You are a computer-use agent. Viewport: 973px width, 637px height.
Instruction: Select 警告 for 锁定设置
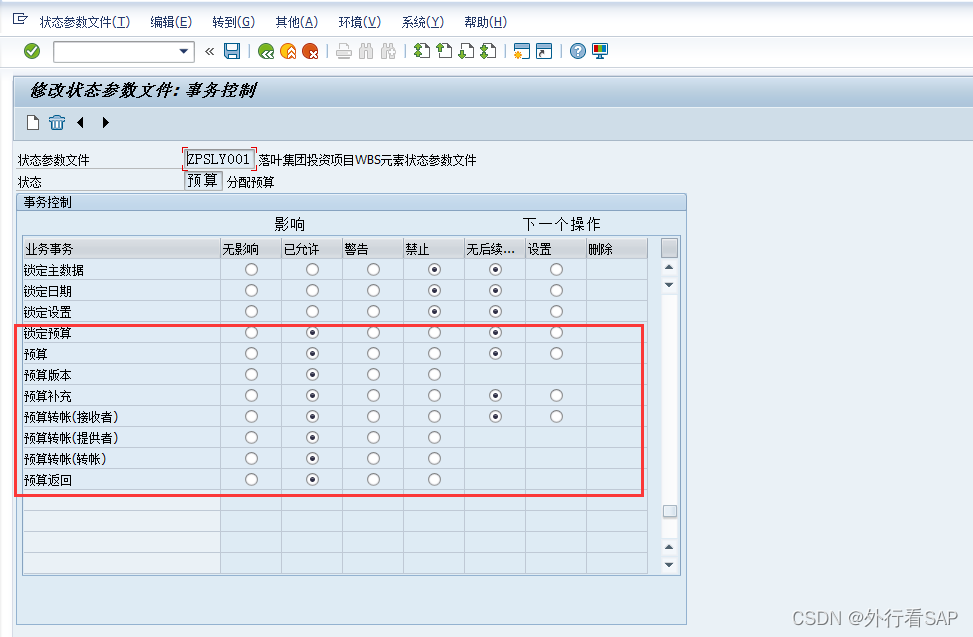(x=373, y=311)
